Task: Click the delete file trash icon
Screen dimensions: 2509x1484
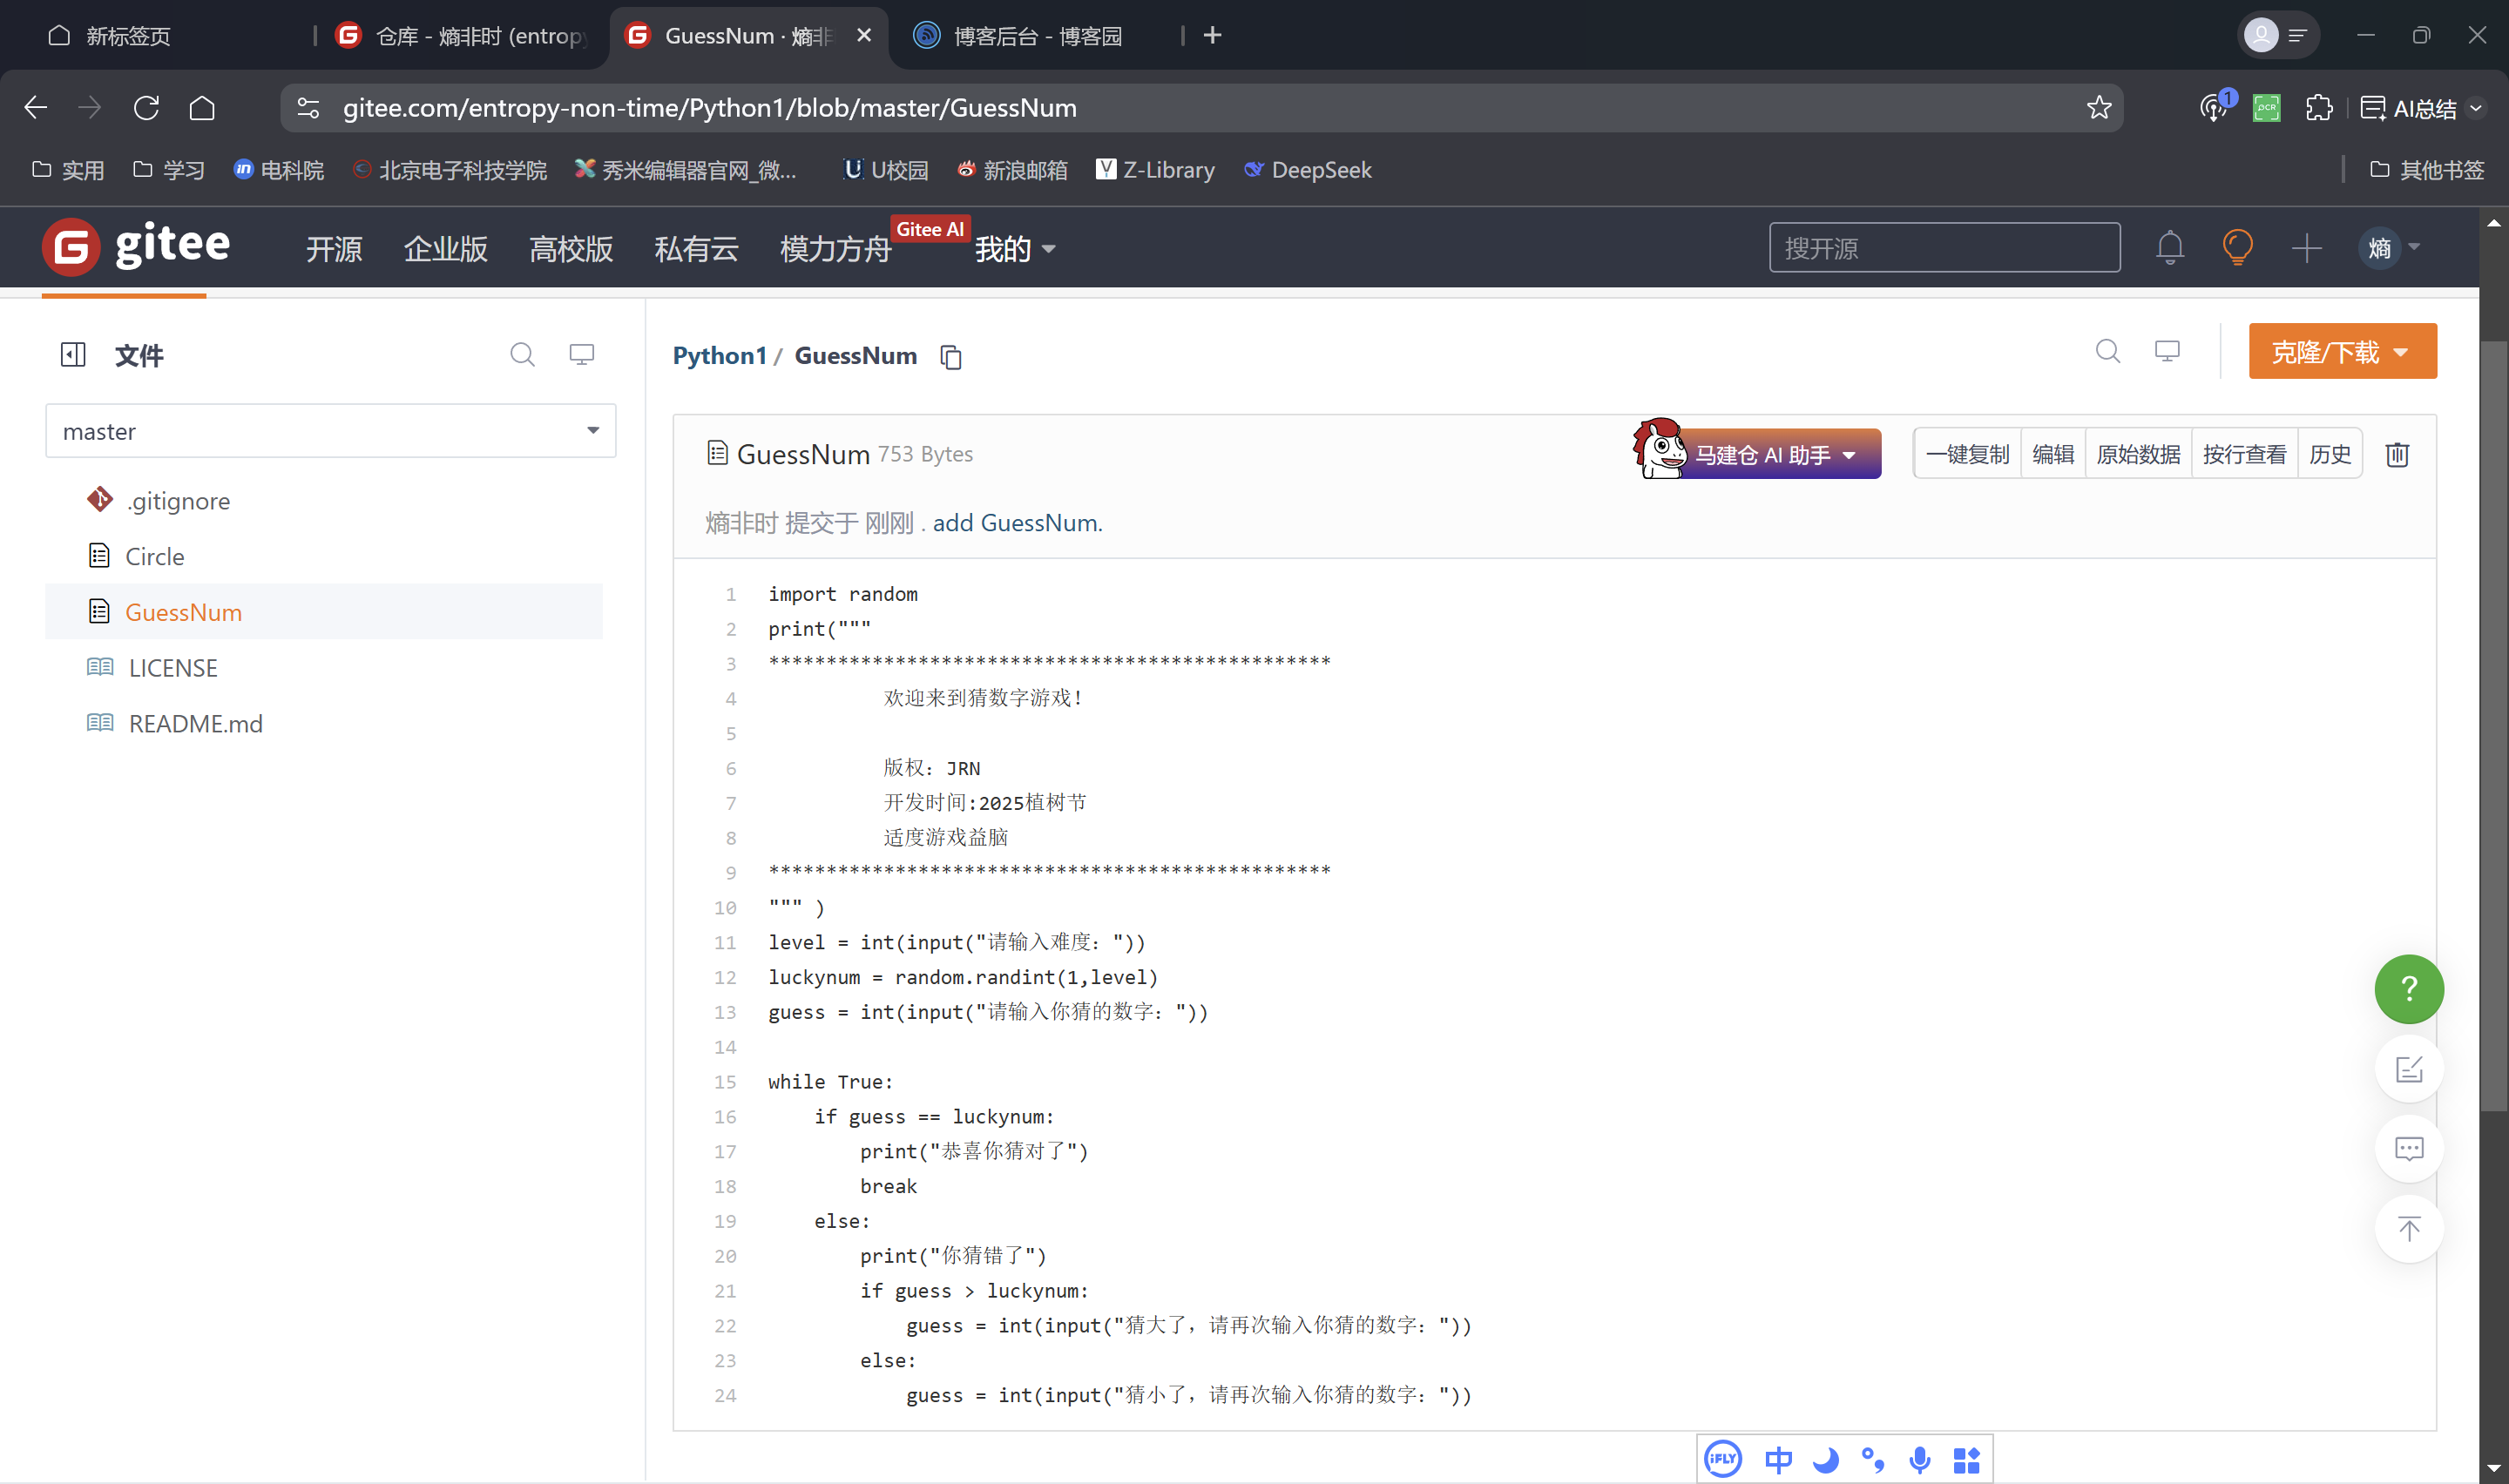Action: point(2396,455)
